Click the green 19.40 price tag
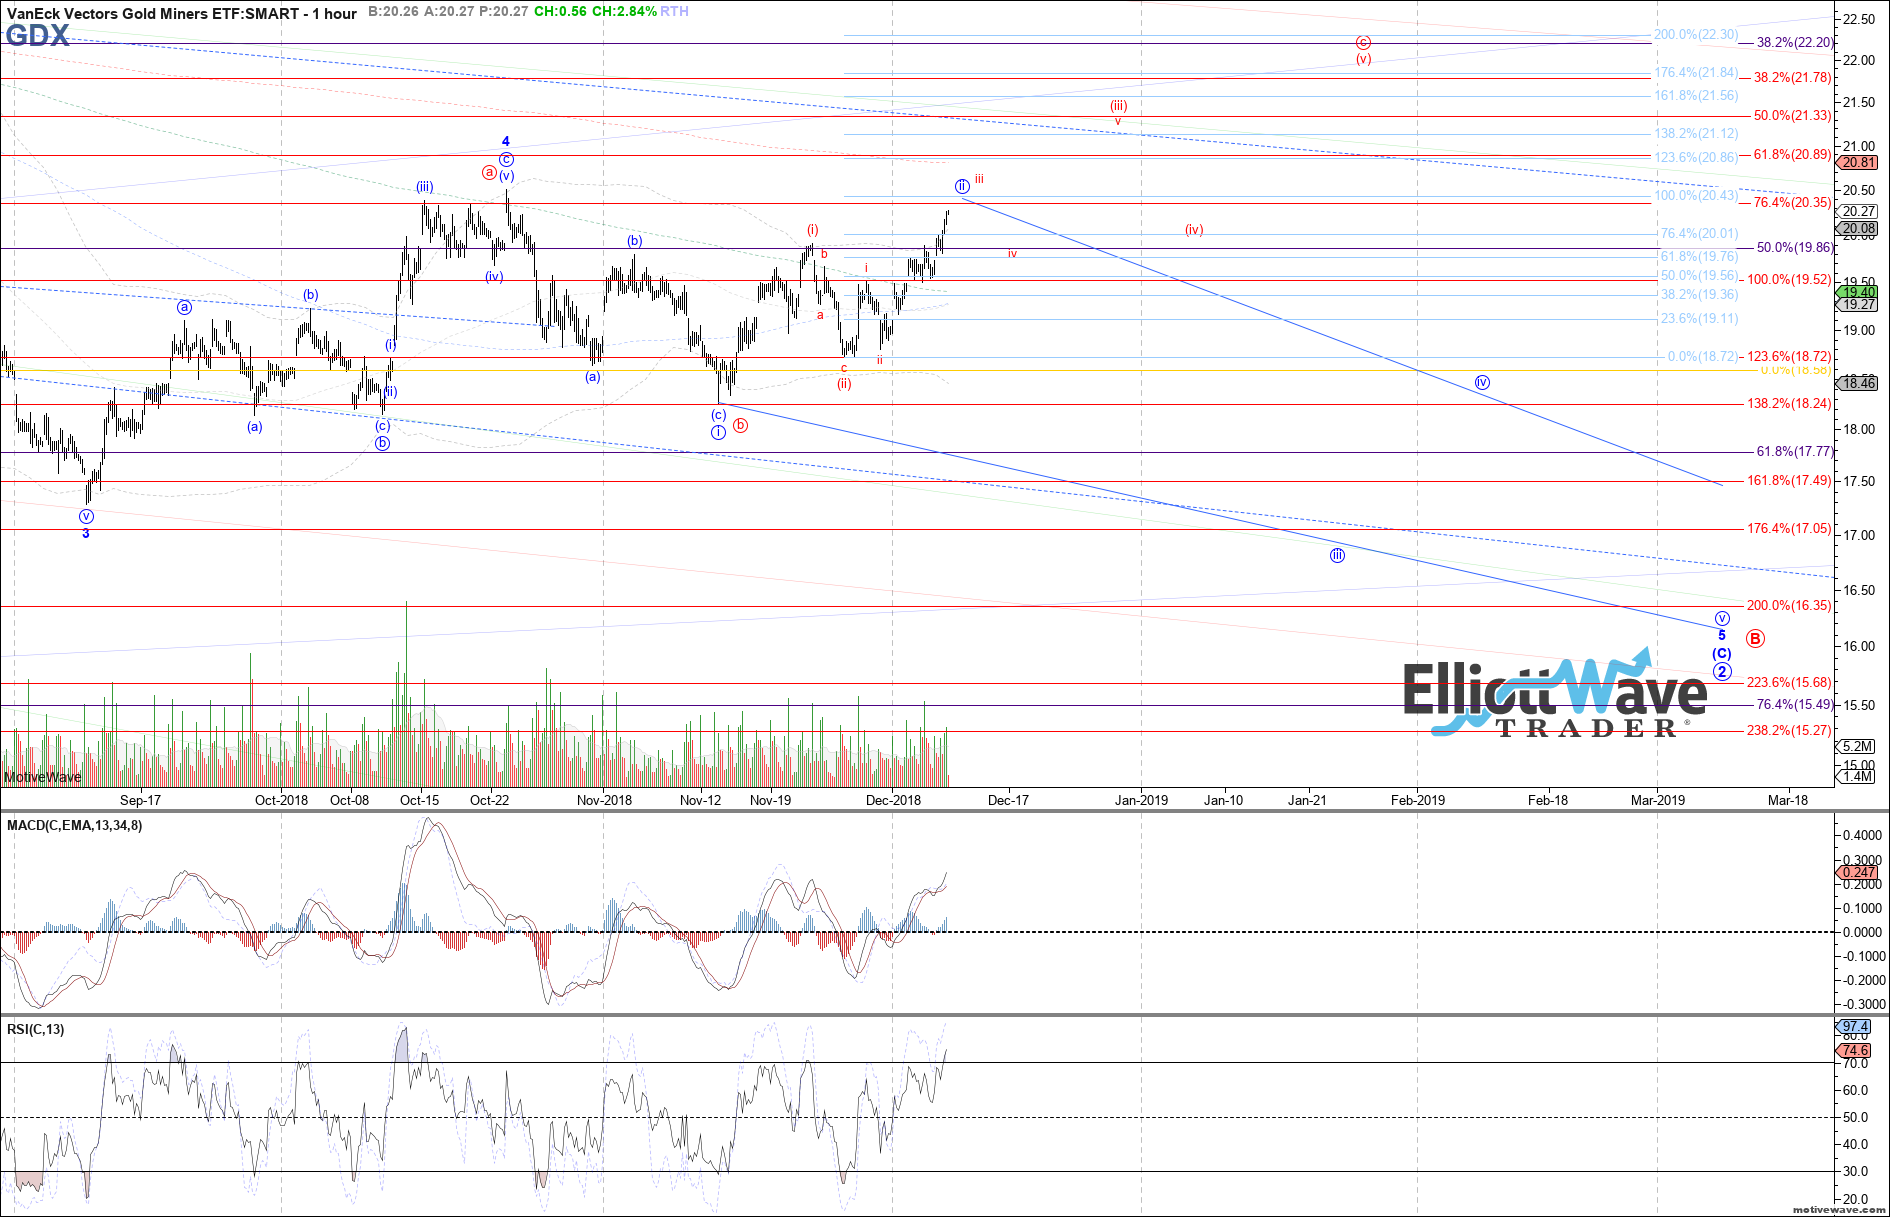The width and height of the screenshot is (1890, 1217). [1859, 292]
